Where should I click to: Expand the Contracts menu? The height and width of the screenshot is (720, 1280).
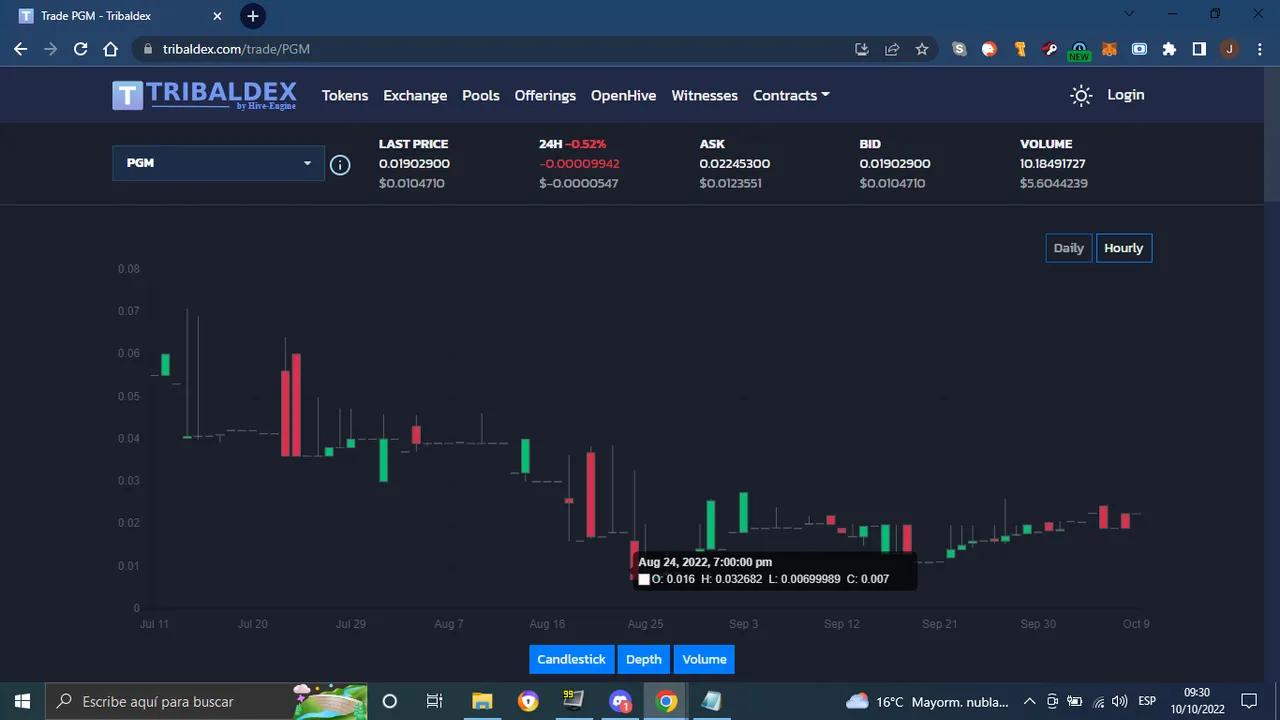(791, 95)
